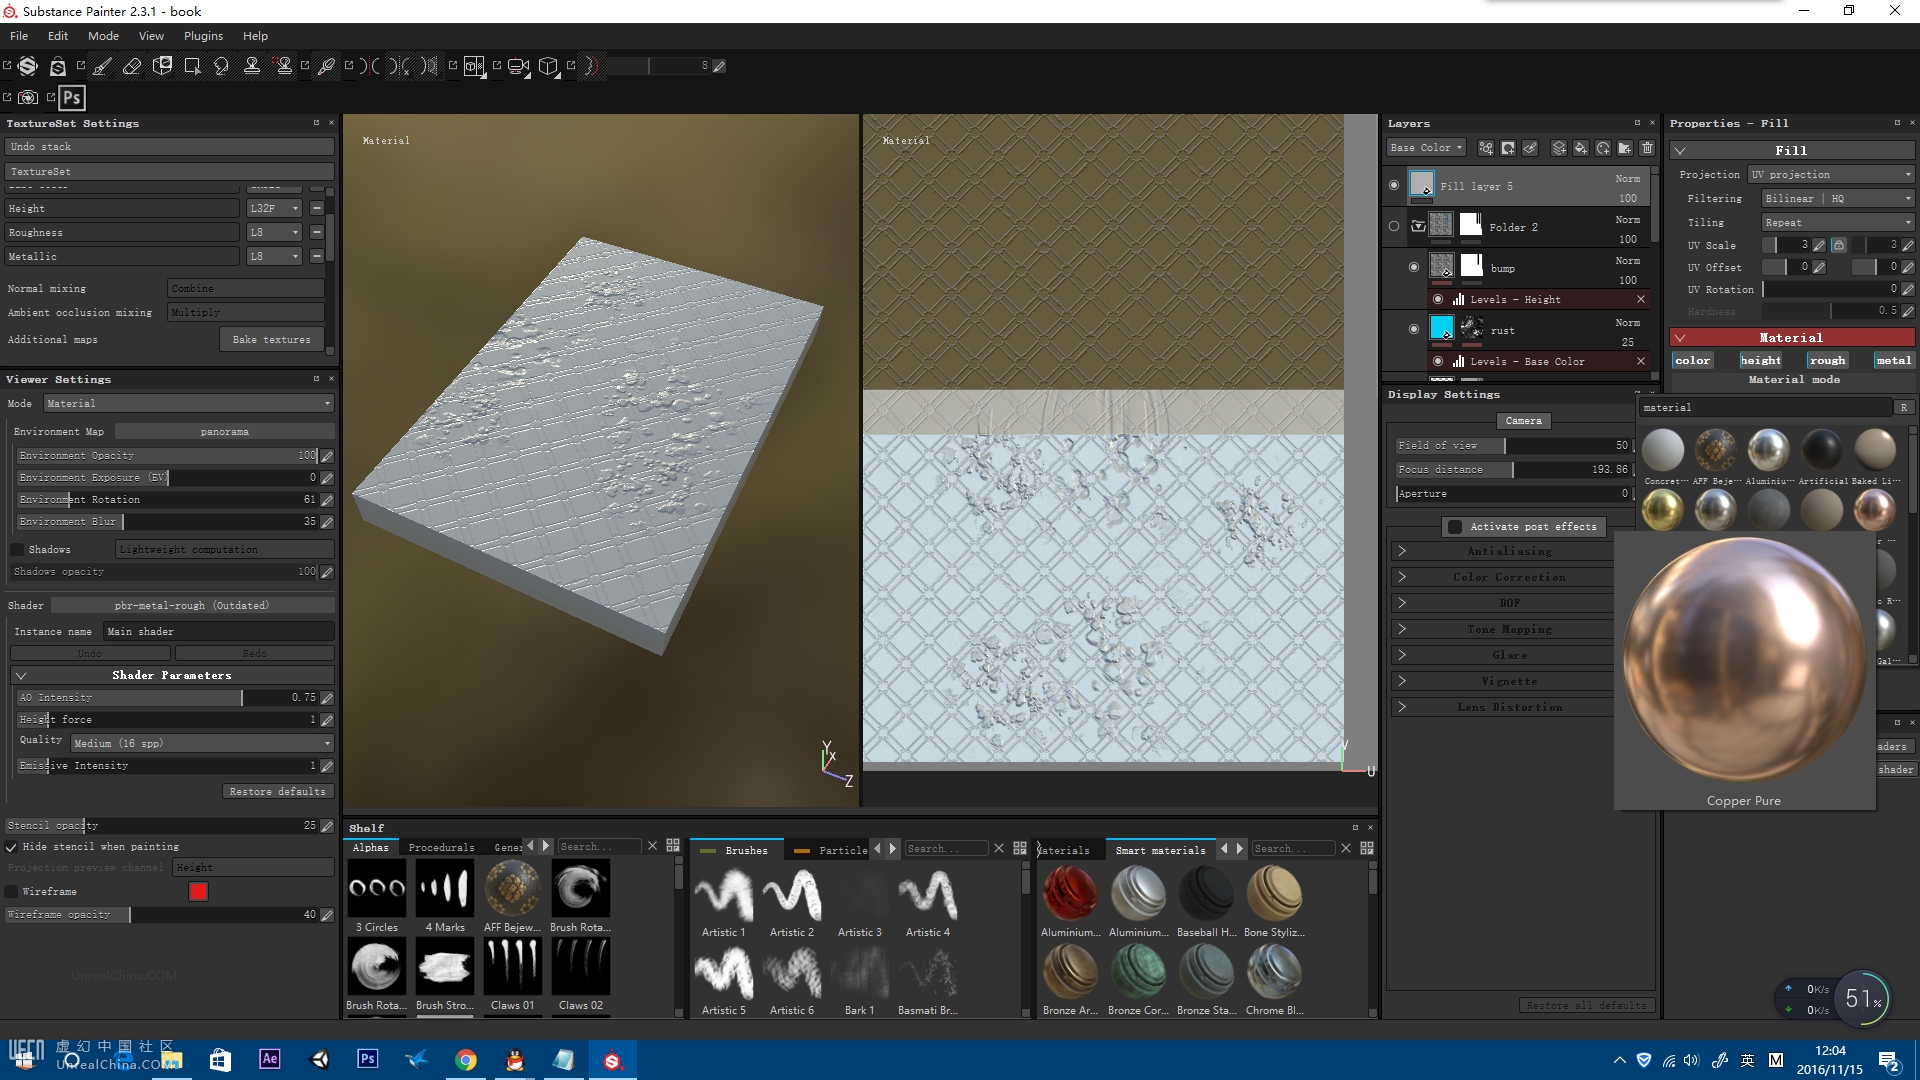Image resolution: width=1920 pixels, height=1080 pixels.
Task: Expand the Antialiasing section
Action: (1502, 551)
